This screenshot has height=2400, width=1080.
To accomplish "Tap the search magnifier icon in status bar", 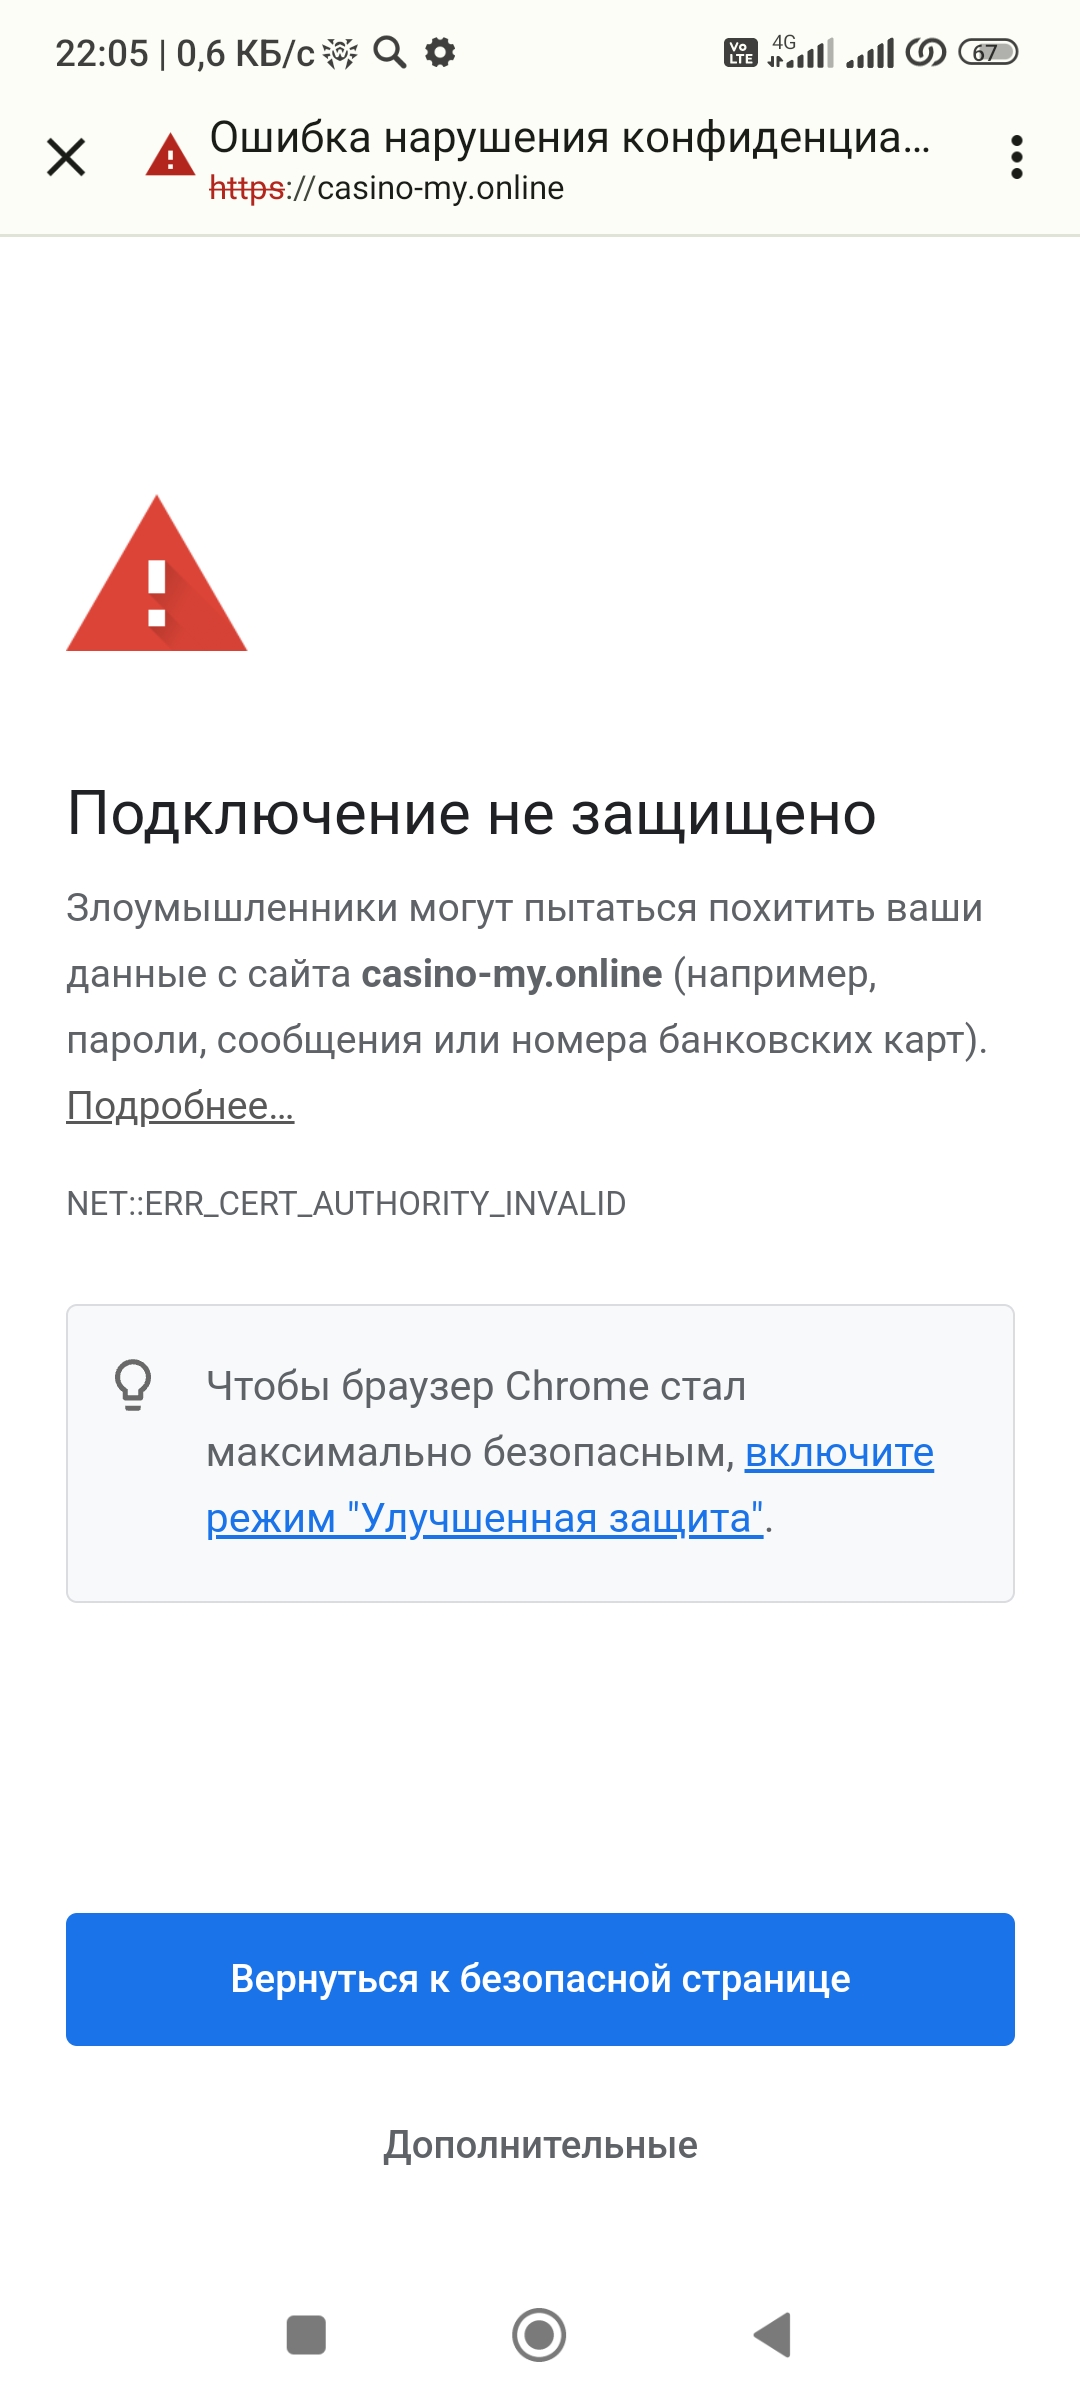I will click(x=390, y=52).
